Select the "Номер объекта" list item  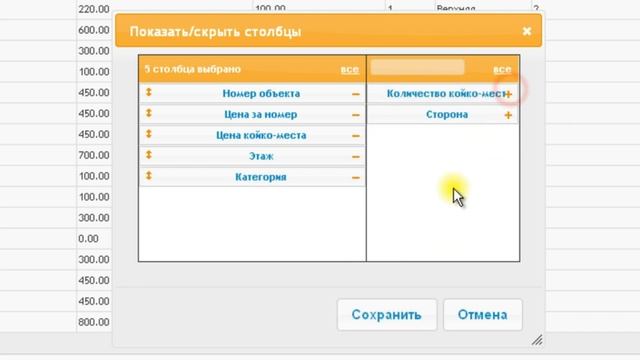coord(252,93)
